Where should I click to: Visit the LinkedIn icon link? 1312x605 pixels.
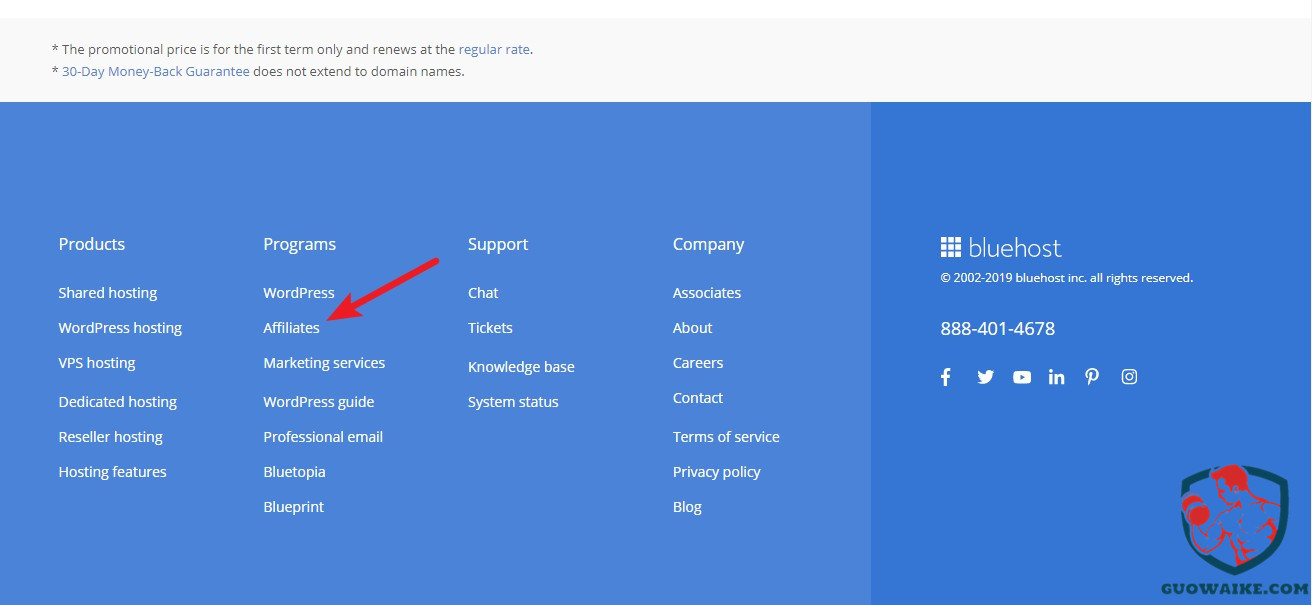point(1056,377)
